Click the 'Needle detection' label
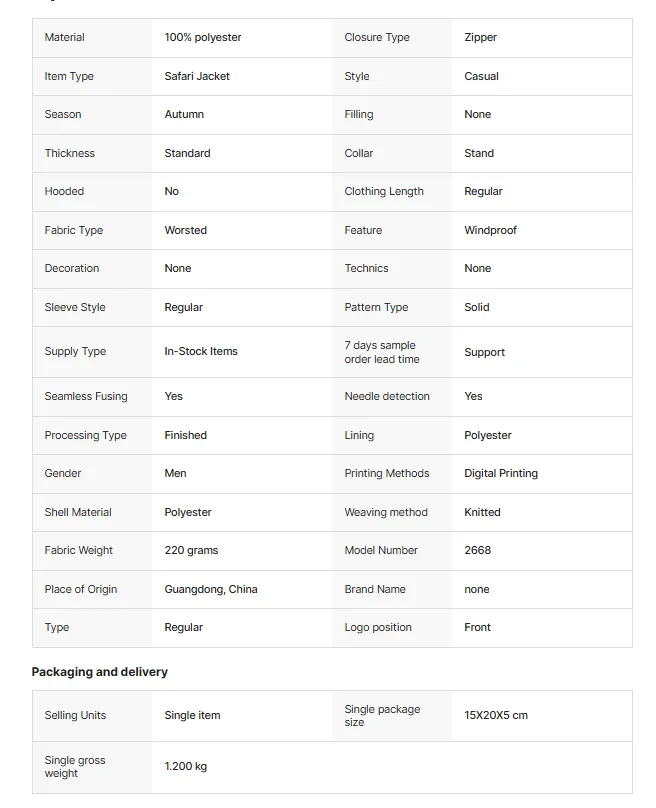This screenshot has height=808, width=656. pyautogui.click(x=387, y=396)
